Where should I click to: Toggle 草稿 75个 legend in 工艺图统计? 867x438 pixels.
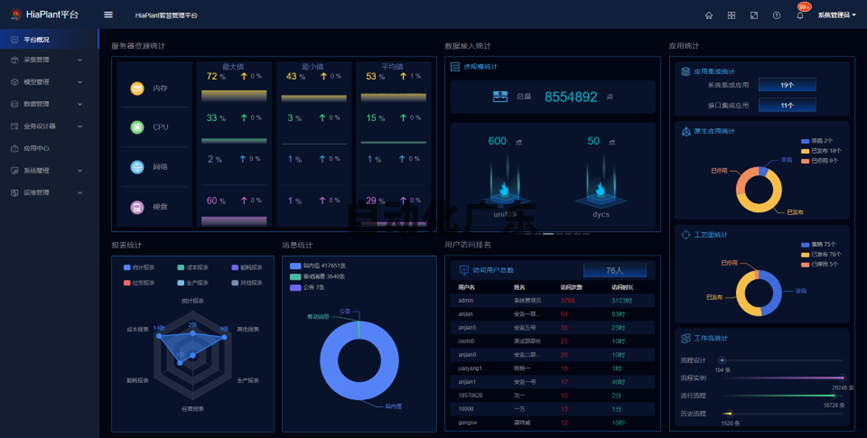pos(818,244)
